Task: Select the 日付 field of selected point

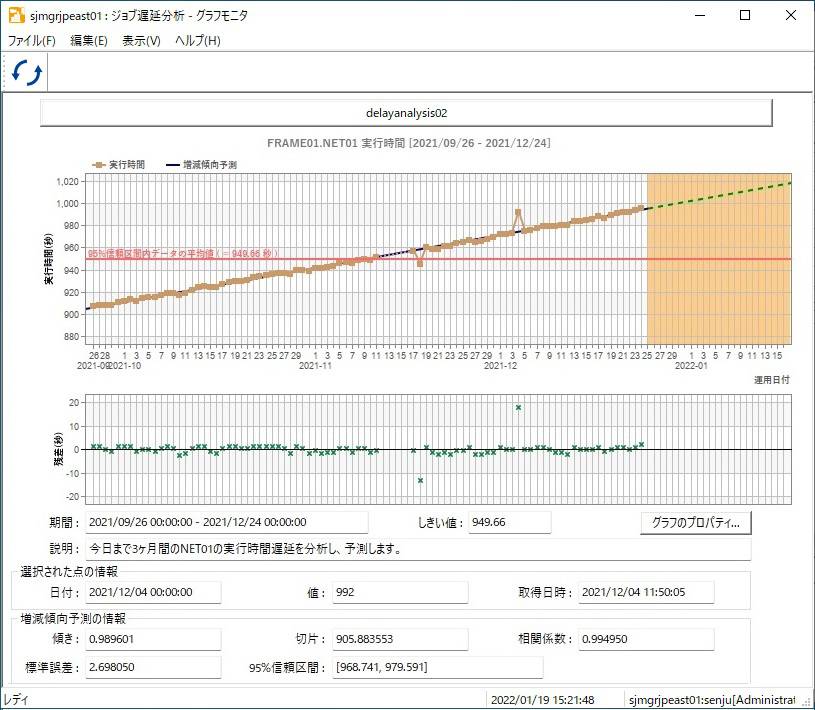Action: [x=153, y=592]
